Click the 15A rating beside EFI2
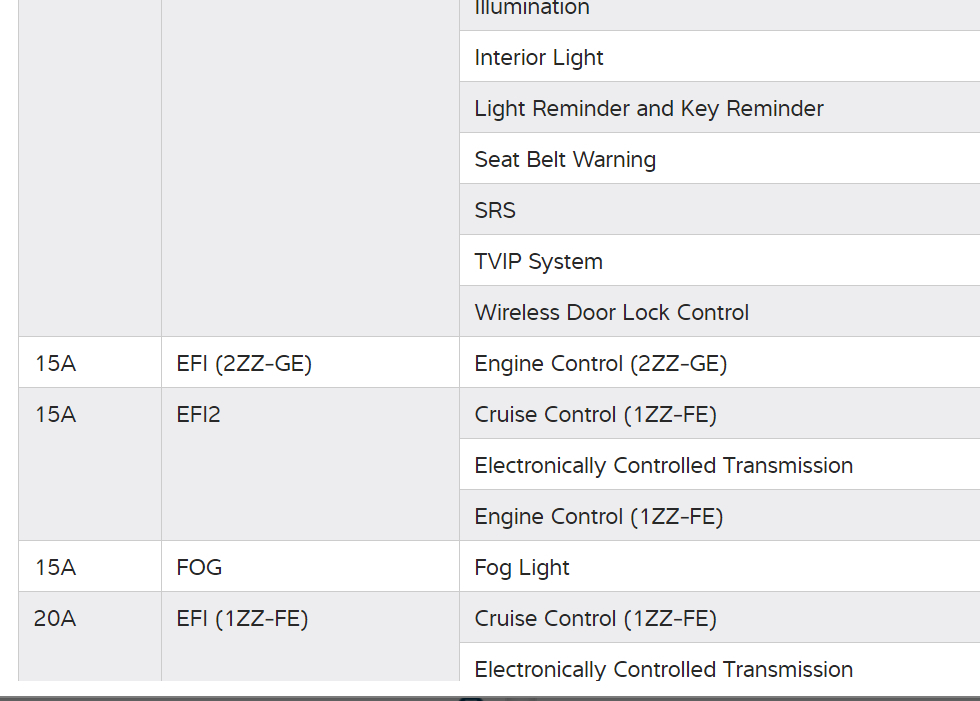Screen dimensions: 980x701 coord(55,415)
